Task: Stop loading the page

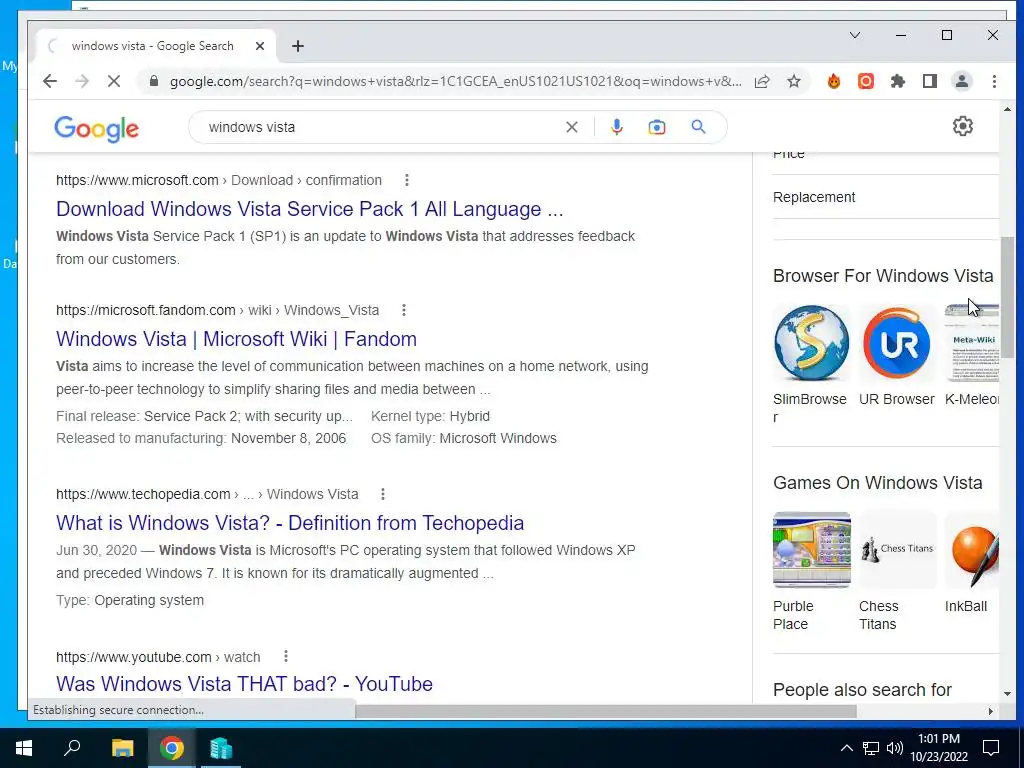Action: (x=114, y=81)
